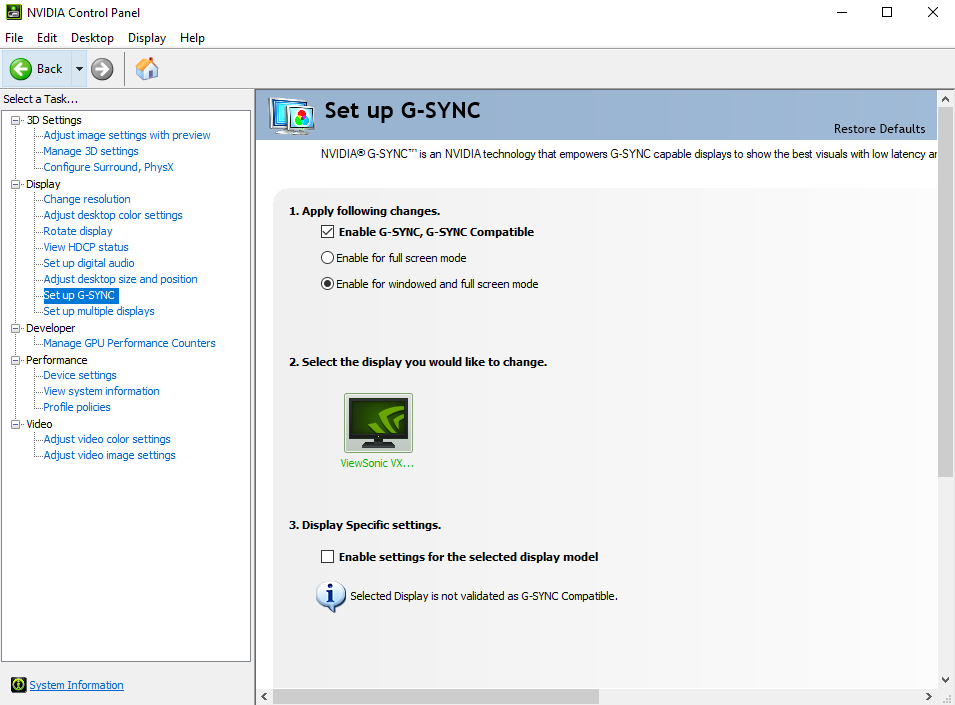
Task: Open Adjust video color settings
Action: pos(107,439)
